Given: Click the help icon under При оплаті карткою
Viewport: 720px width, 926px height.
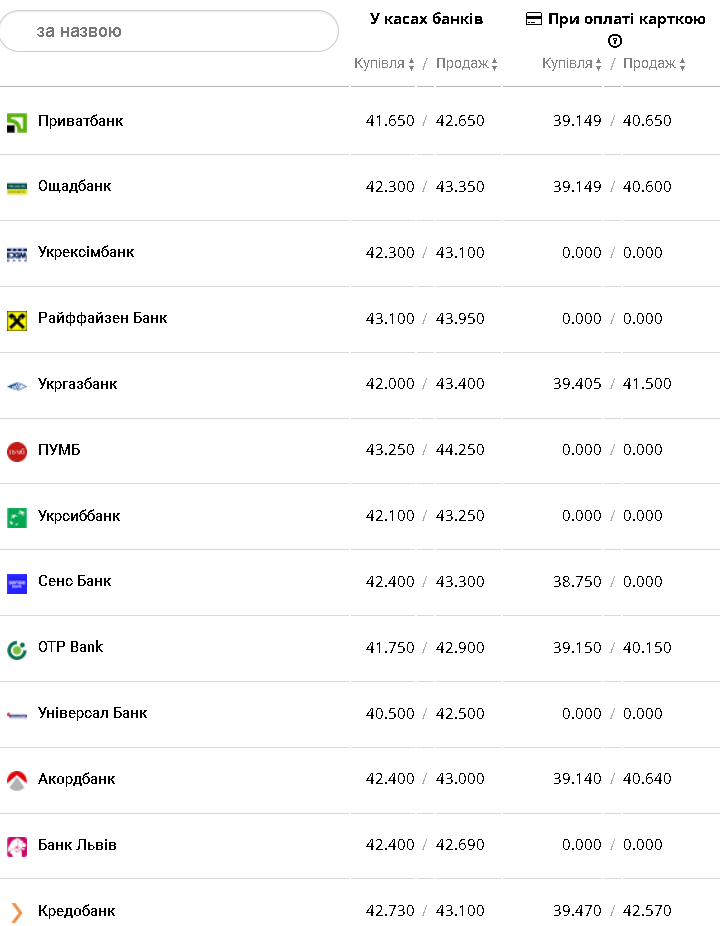Looking at the screenshot, I should 615,41.
